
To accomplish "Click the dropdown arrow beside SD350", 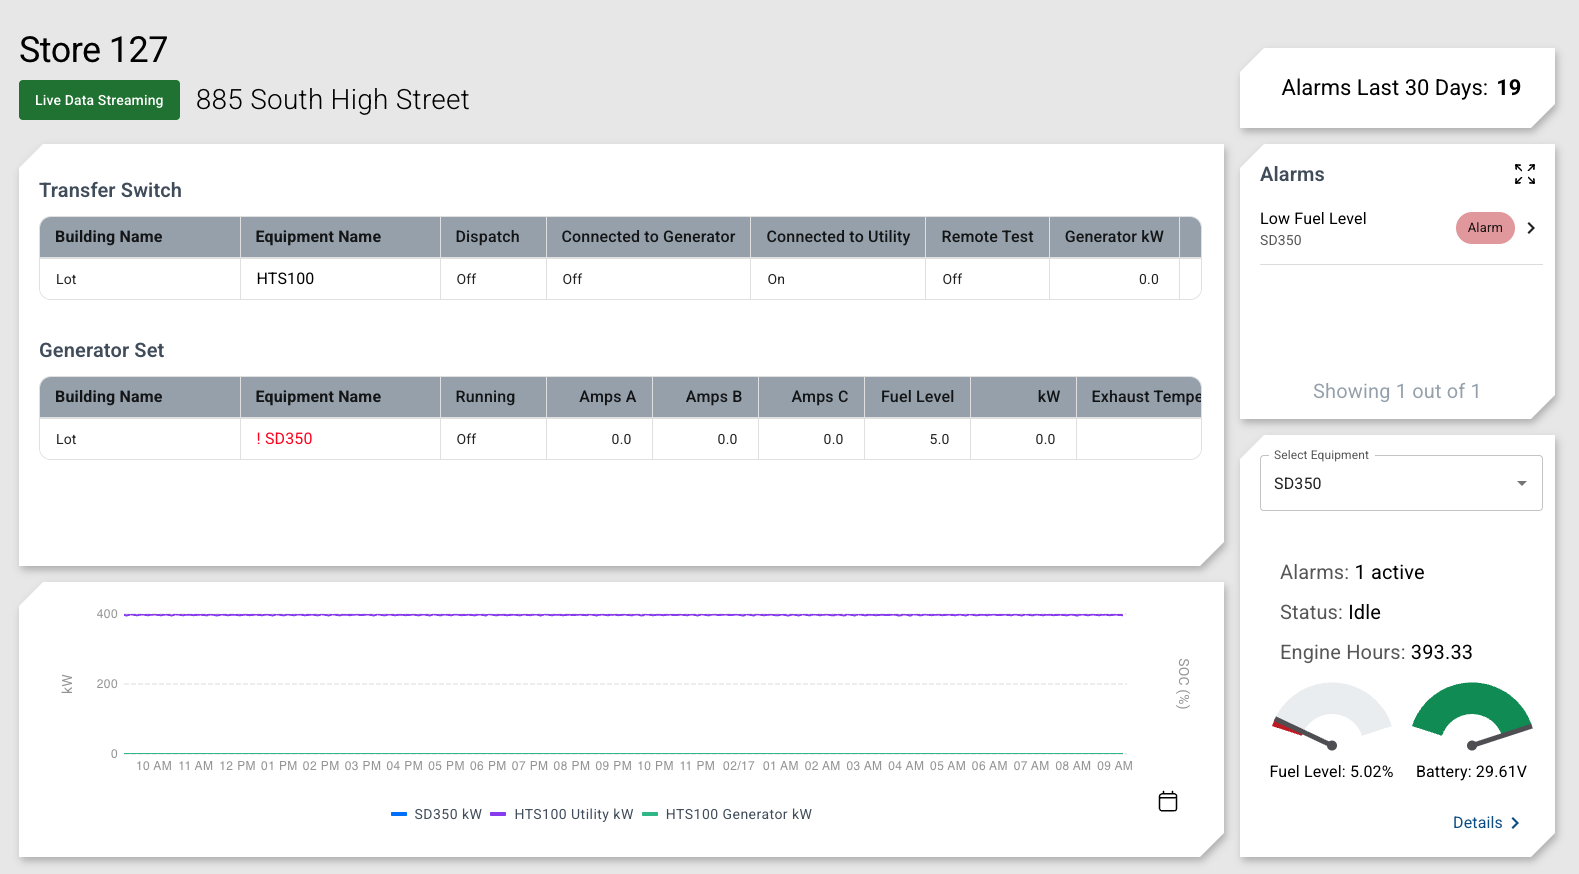I will [1521, 483].
